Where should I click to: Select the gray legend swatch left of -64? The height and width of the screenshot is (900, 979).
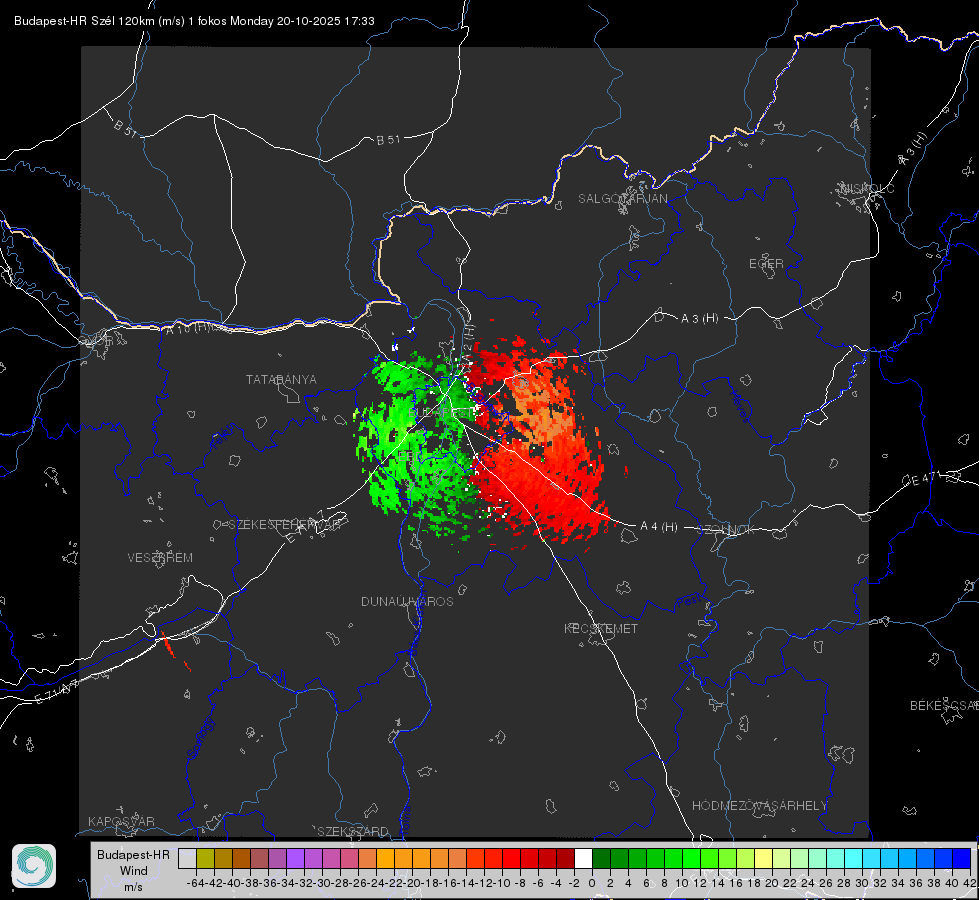[187, 859]
